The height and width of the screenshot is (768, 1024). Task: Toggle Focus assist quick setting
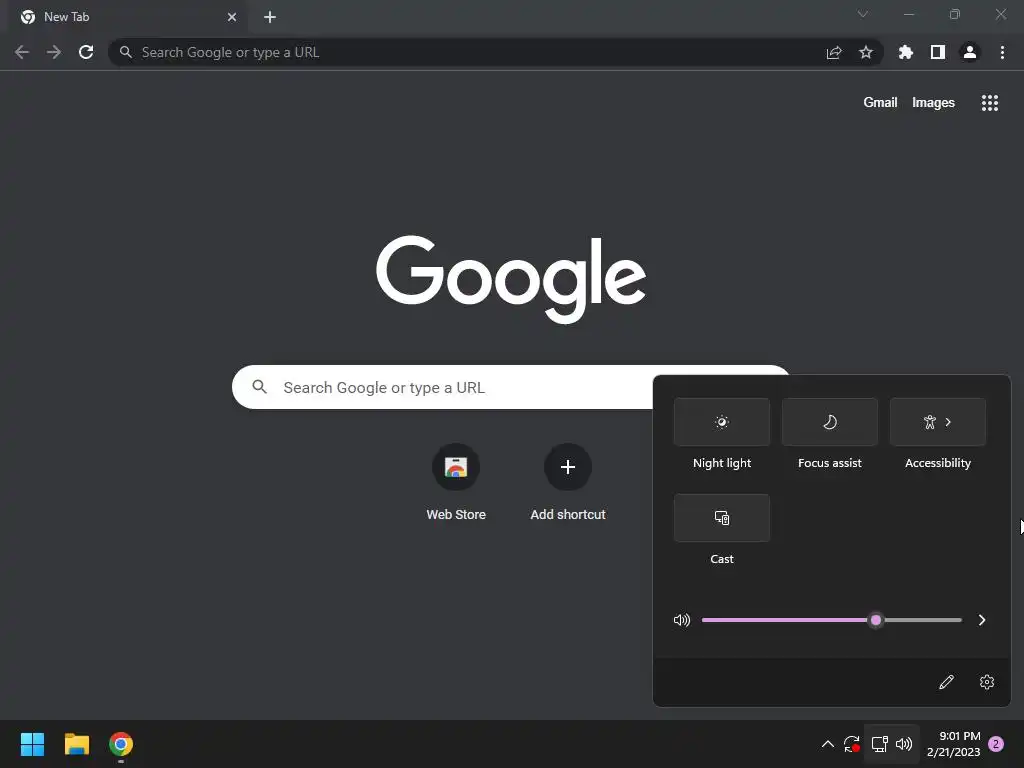pos(829,422)
